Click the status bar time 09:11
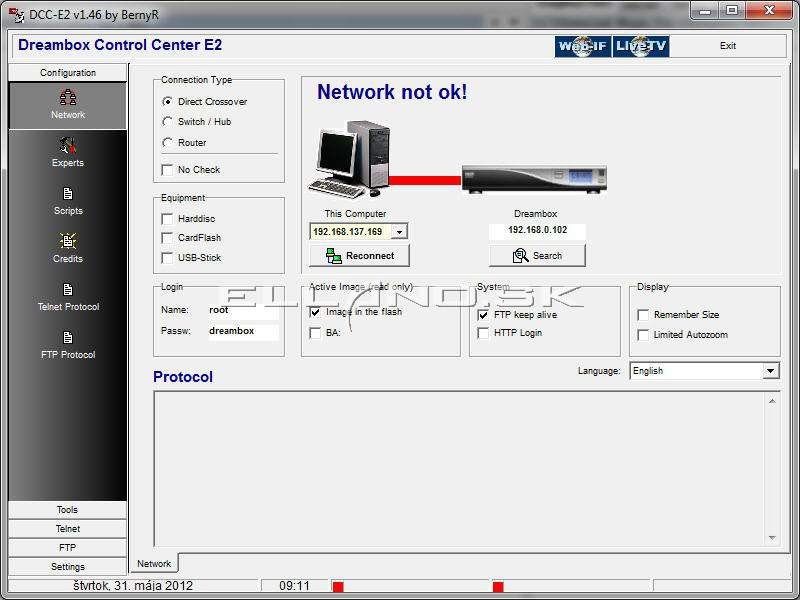The width and height of the screenshot is (800, 600). click(x=294, y=585)
